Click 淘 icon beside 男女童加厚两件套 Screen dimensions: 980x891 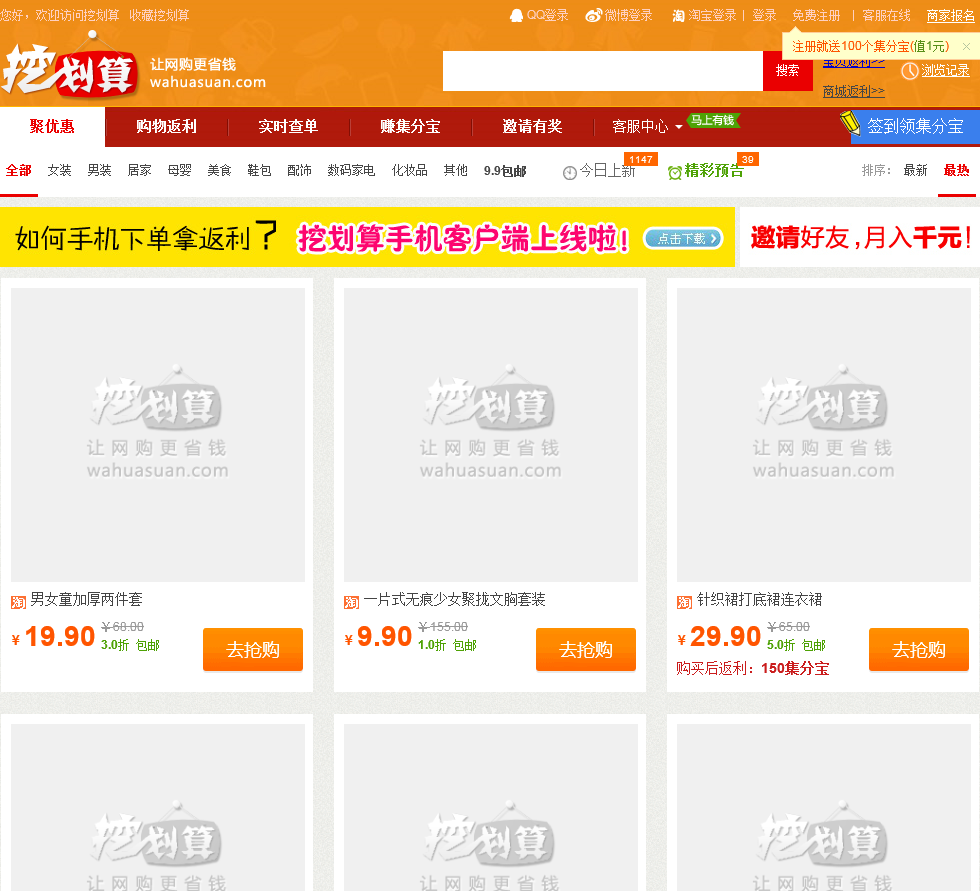[18, 602]
